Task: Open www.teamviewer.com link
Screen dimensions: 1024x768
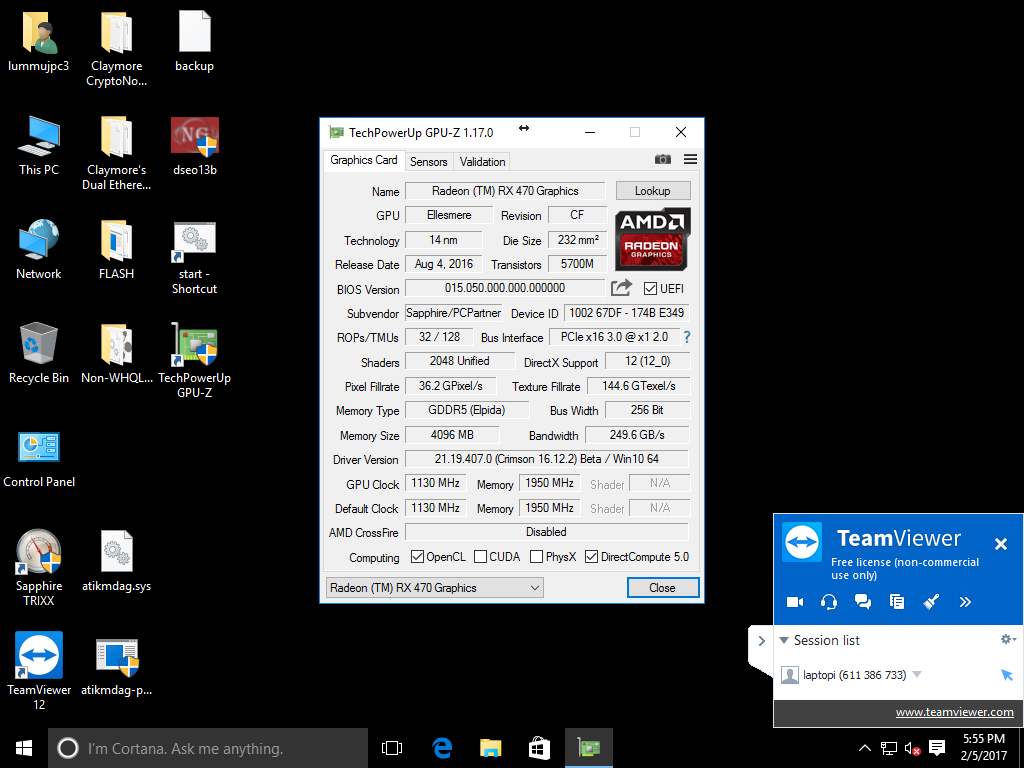Action: 954,712
